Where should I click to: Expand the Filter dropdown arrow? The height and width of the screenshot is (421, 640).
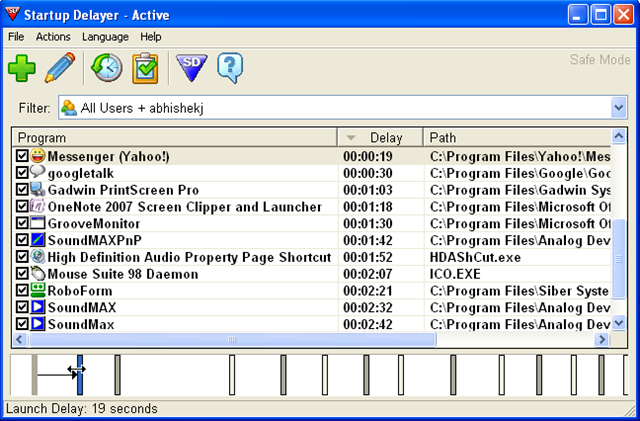coord(619,108)
